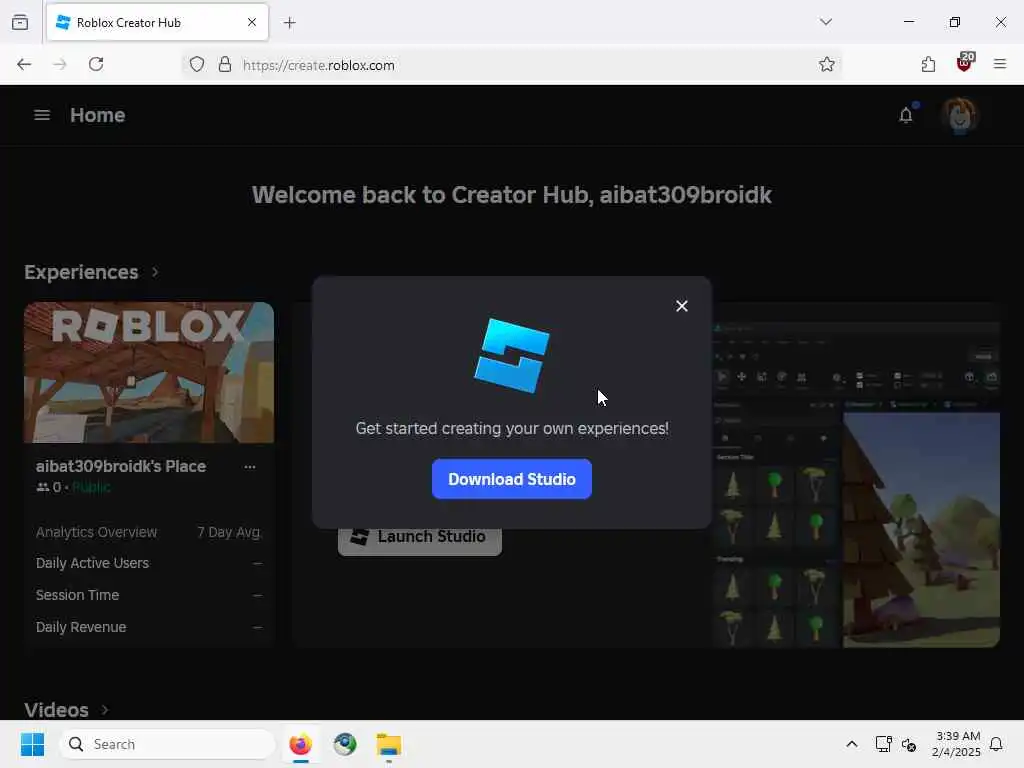The width and height of the screenshot is (1024, 768).
Task: Bookmark this page with the star icon
Action: click(827, 64)
